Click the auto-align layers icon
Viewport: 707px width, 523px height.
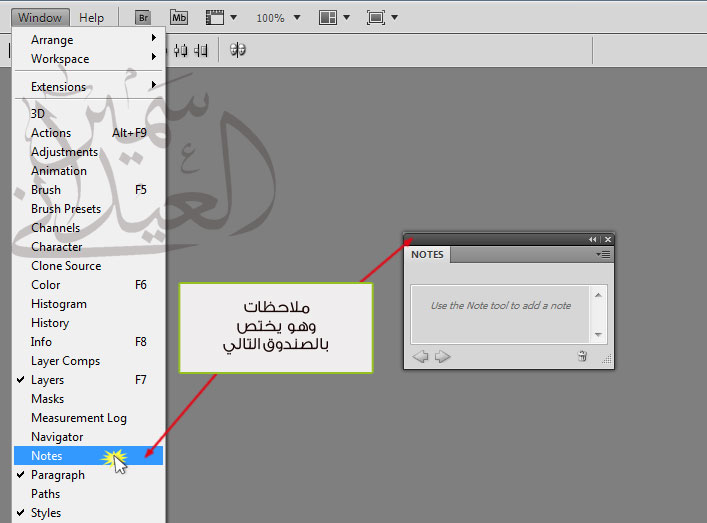238,49
